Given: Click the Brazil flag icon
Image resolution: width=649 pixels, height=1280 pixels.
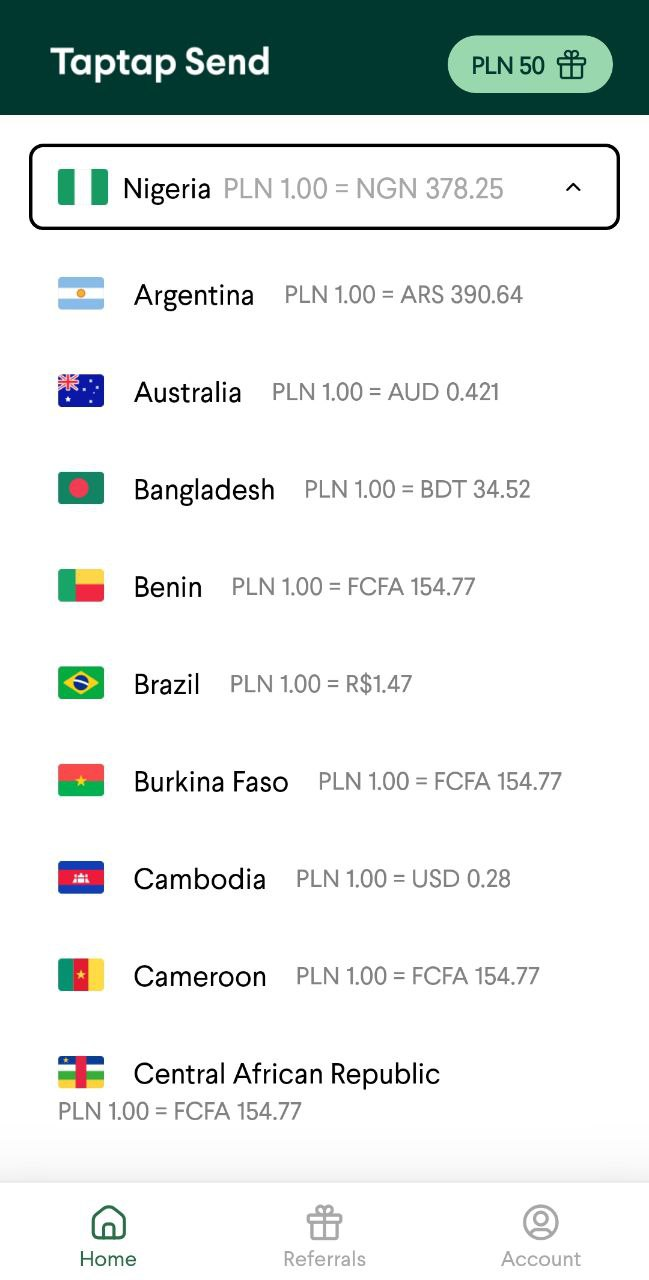Looking at the screenshot, I should click(x=81, y=683).
